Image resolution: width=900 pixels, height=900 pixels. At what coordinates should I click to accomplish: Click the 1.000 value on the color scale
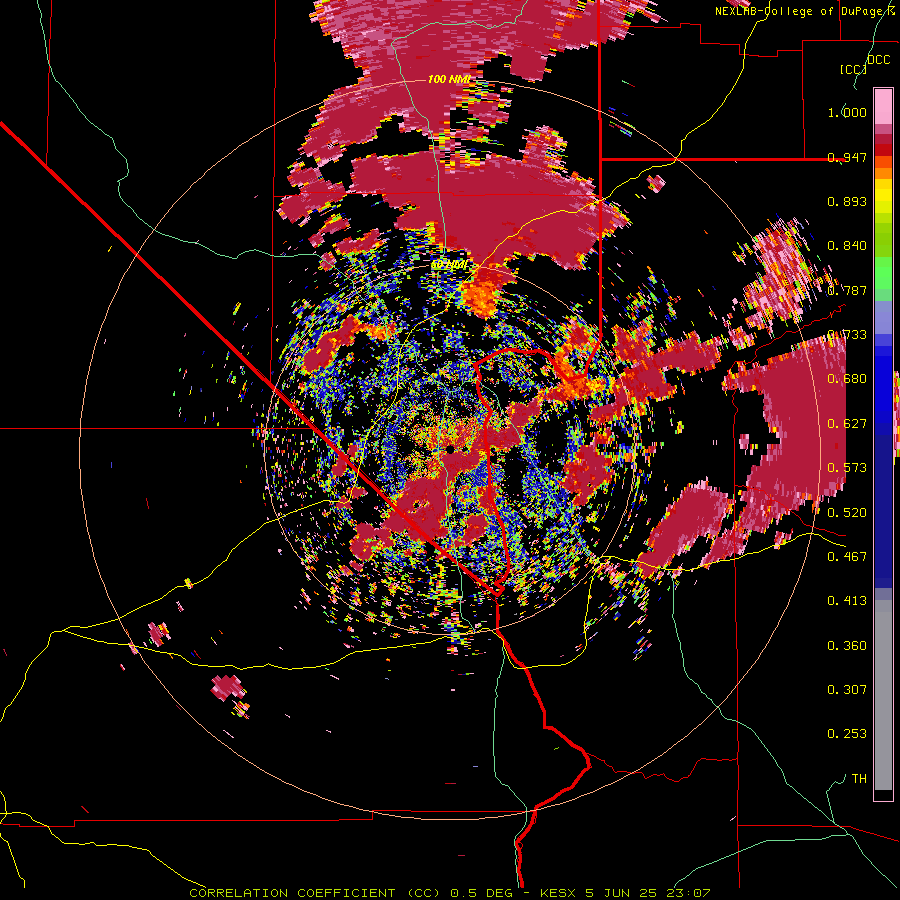click(847, 112)
